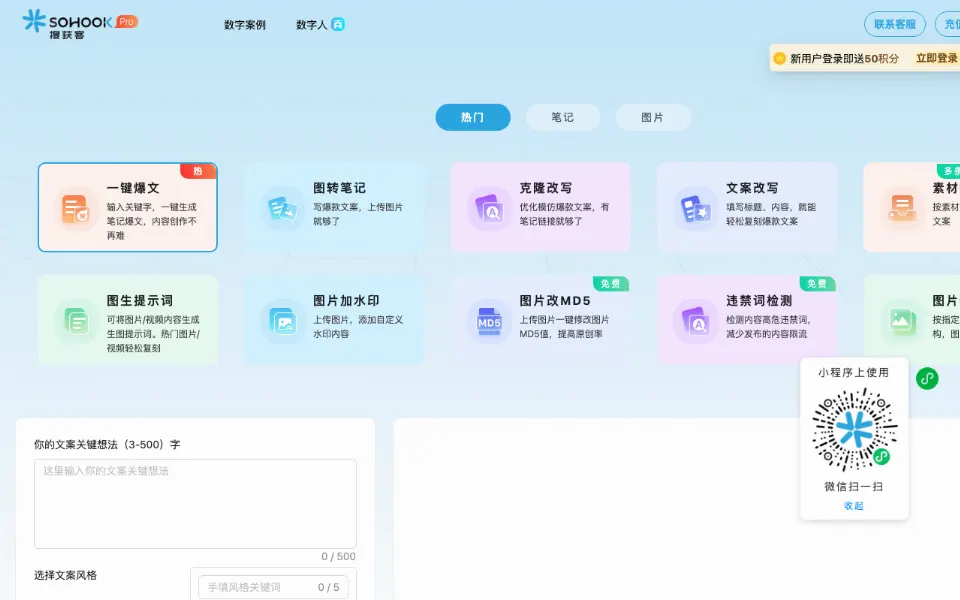
Task: Open the 图生提示词 card icon
Action: [x=76, y=321]
